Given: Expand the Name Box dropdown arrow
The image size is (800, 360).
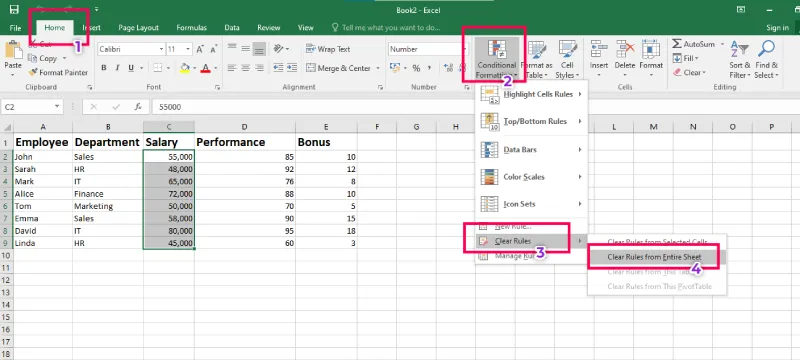Looking at the screenshot, I should point(57,107).
